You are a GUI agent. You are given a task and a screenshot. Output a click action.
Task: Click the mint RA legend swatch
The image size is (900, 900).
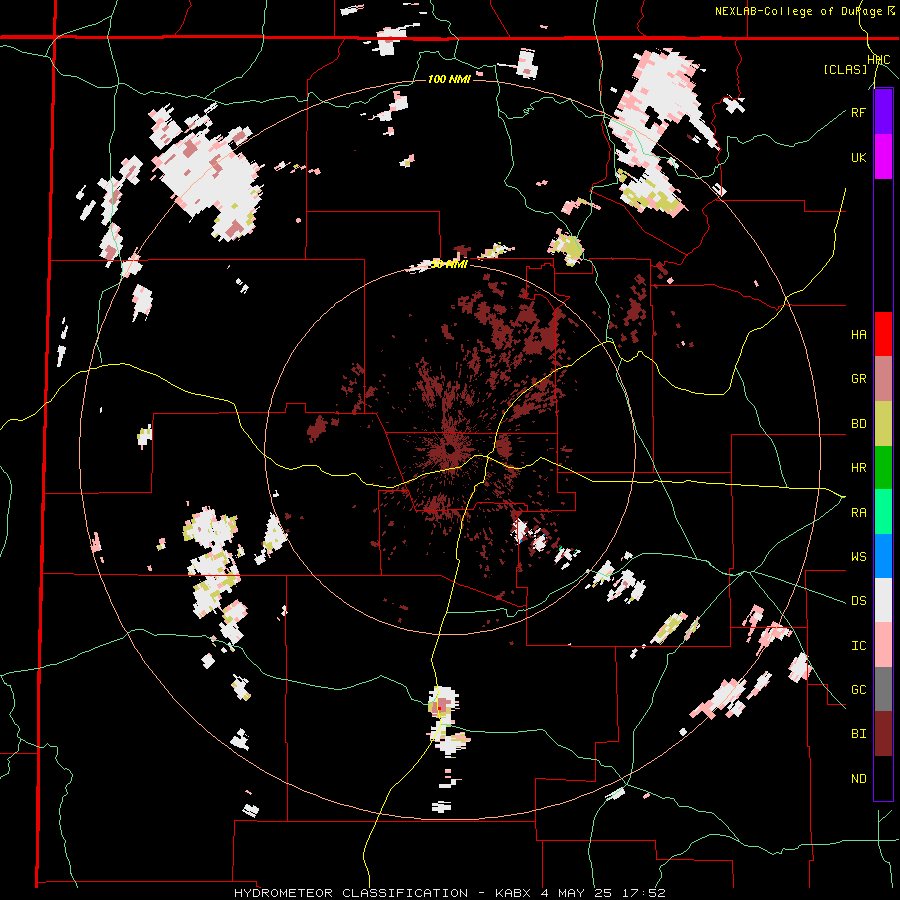click(883, 512)
